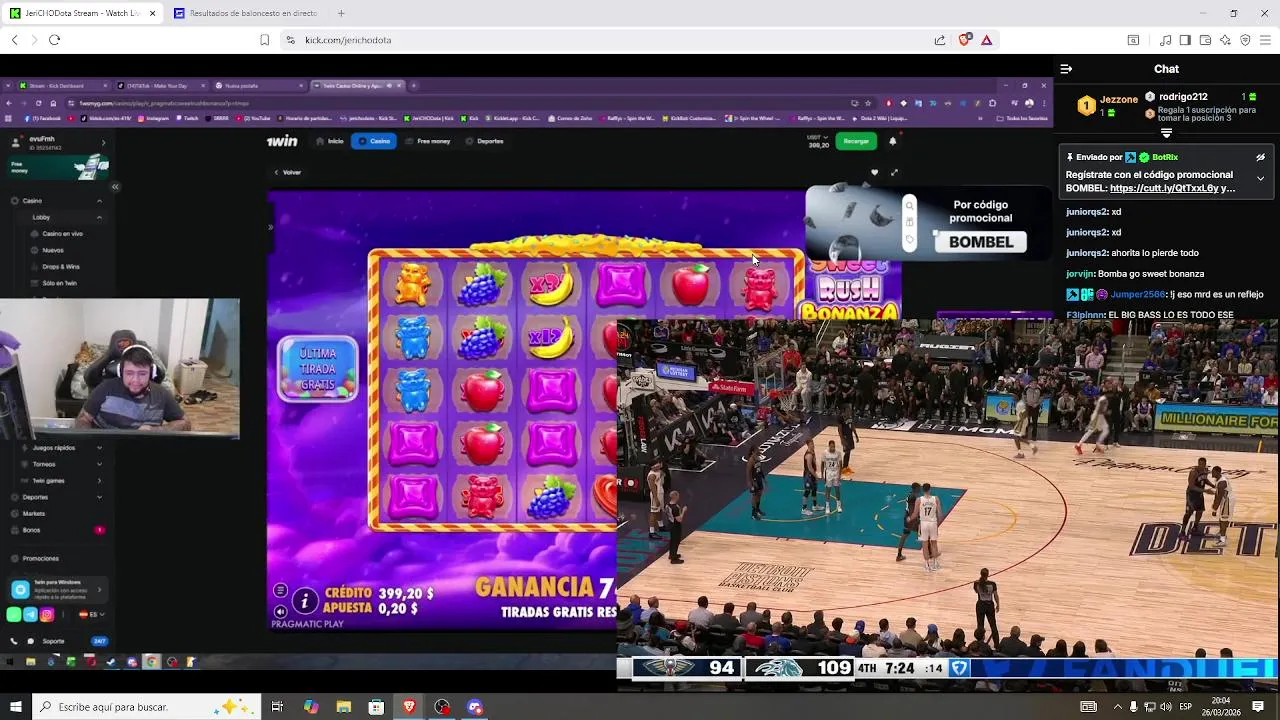Open the Windows Start menu
Viewport: 1280px width, 720px height.
(15, 707)
